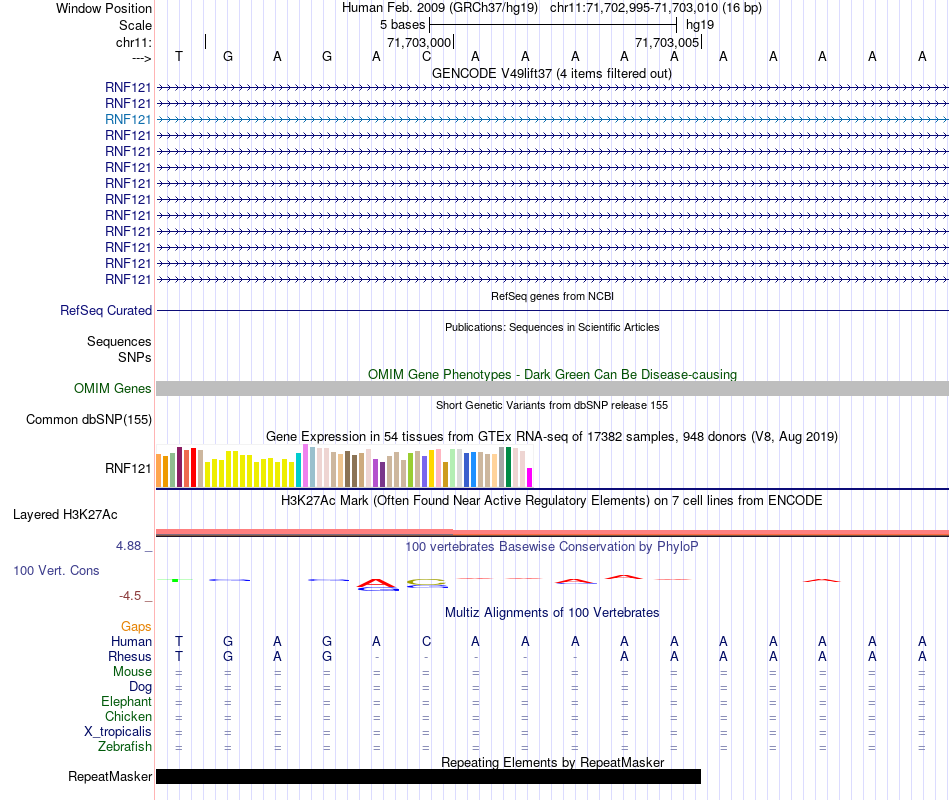950x800 pixels.
Task: Click the yellow C conservation logo glyph
Action: [427, 582]
